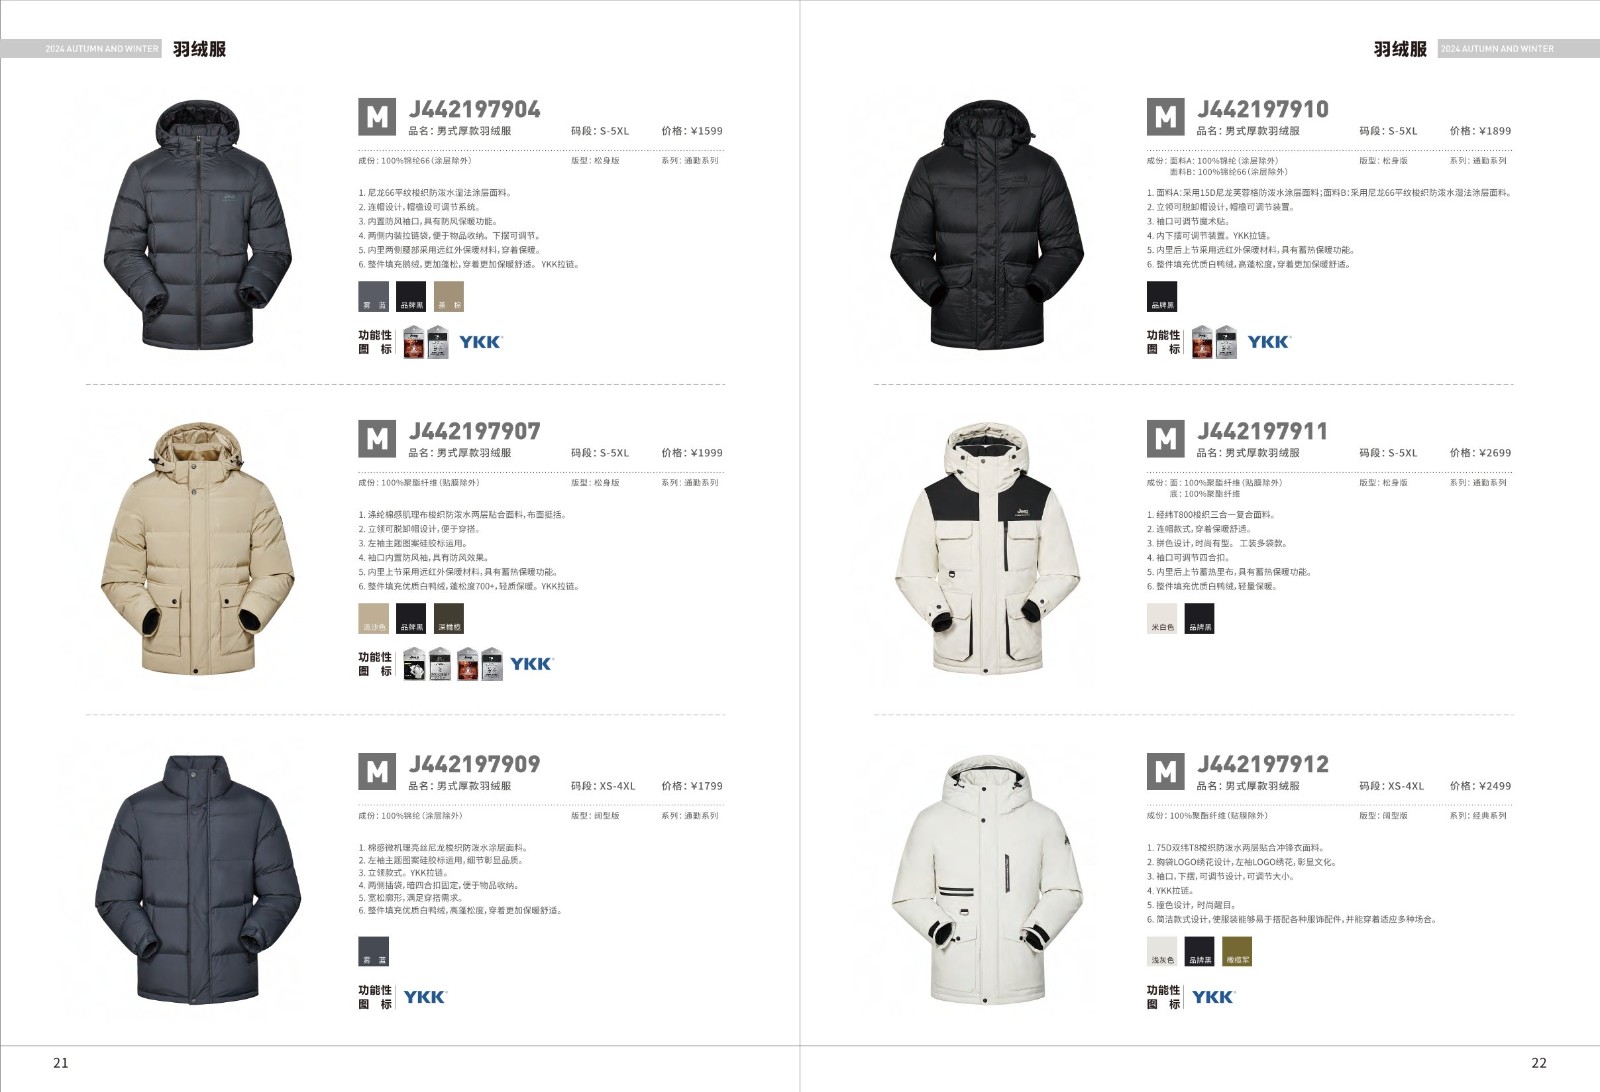Select the 深橄榄 swatch for J442197907
Screen dimensions: 1600x1092
click(x=449, y=619)
